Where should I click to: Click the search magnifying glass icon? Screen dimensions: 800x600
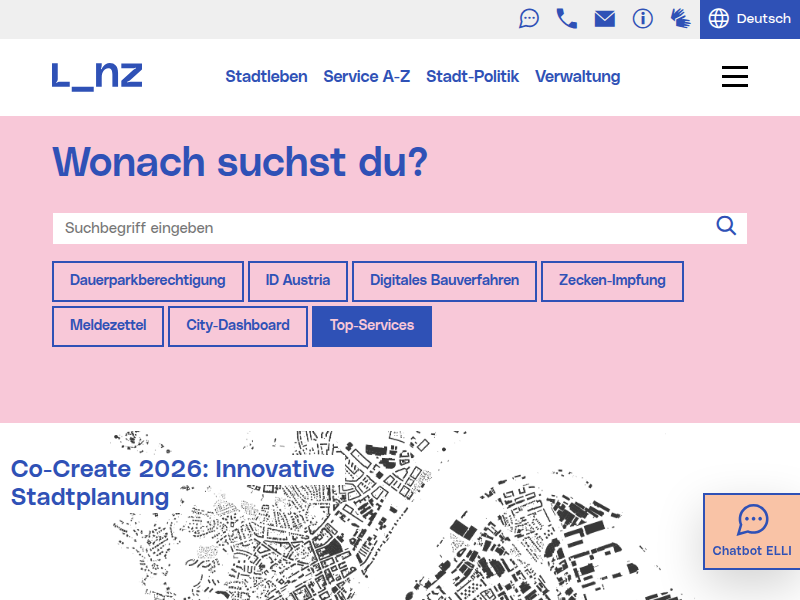tap(726, 226)
